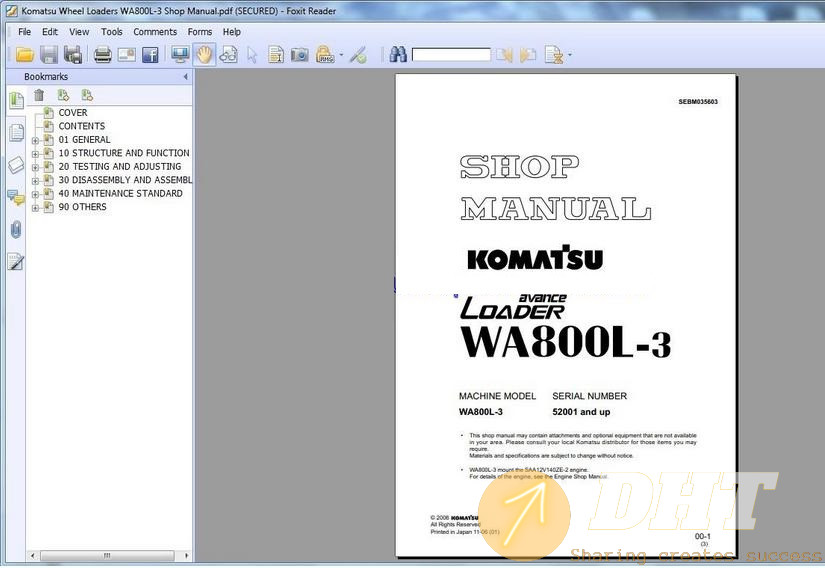Open the File menu
The image size is (825, 568).
[24, 32]
